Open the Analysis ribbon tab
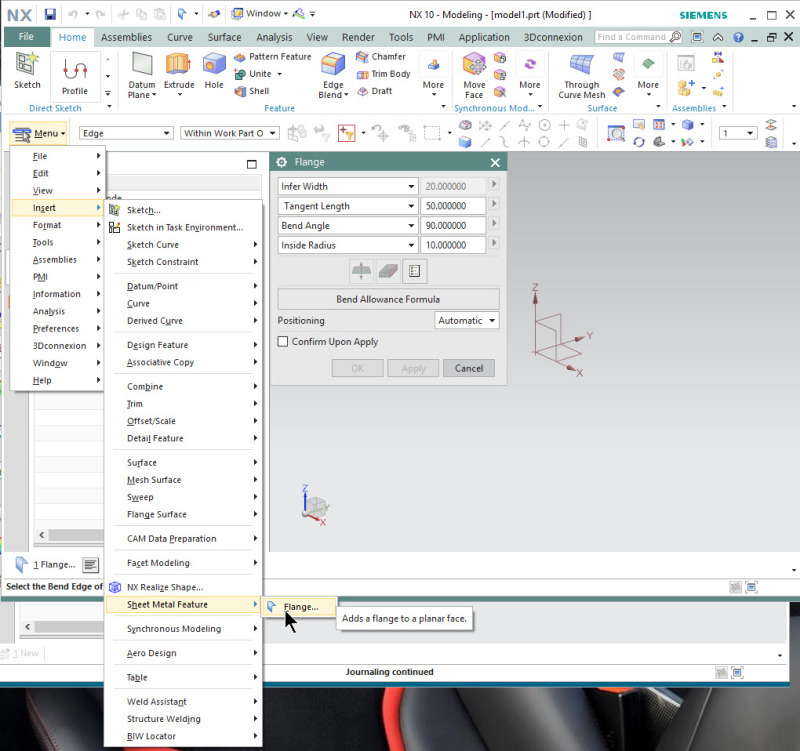This screenshot has height=751, width=800. pos(274,37)
